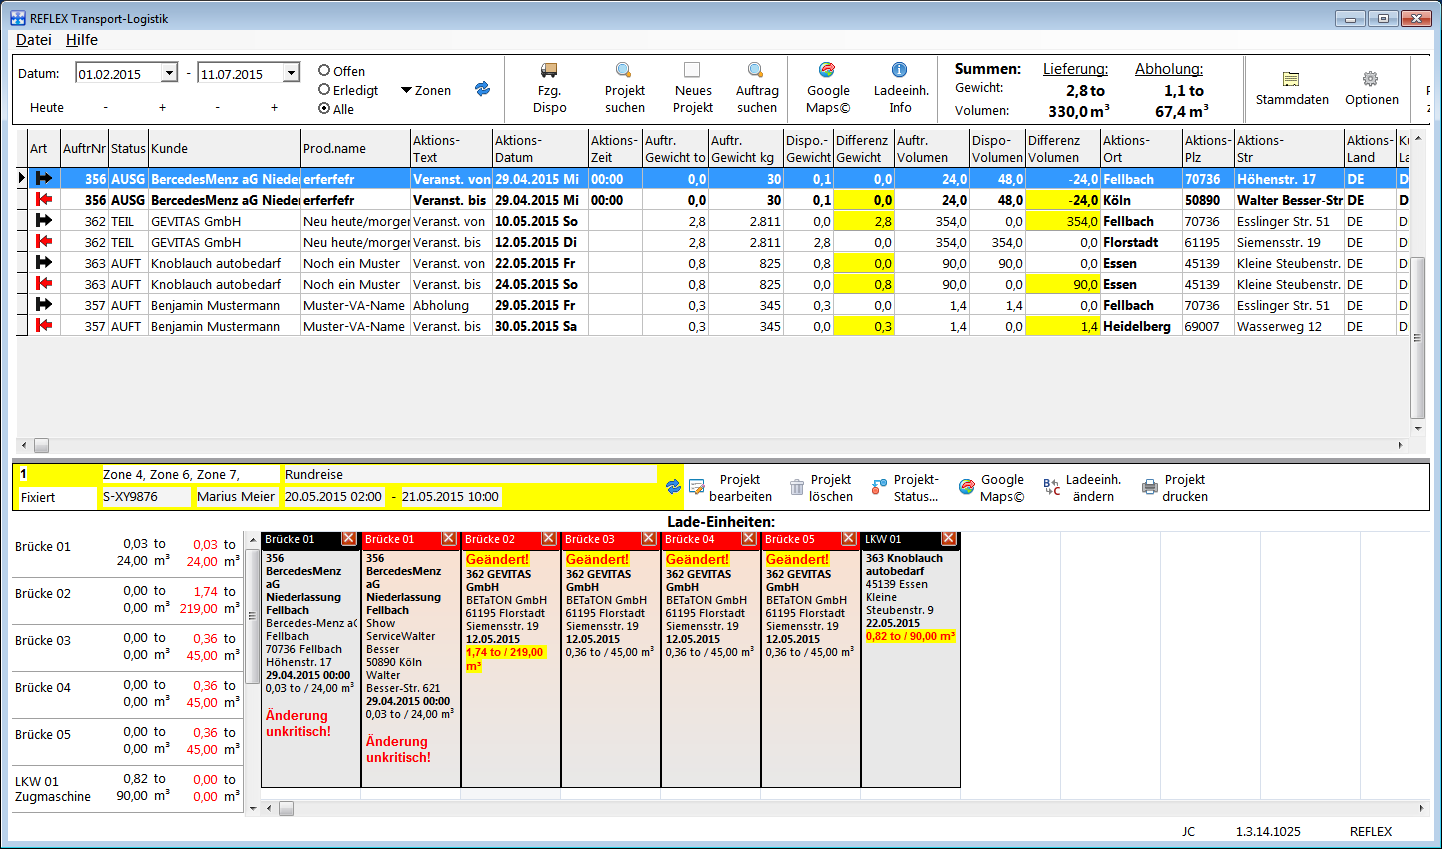Select the Alle radio button
This screenshot has height=849, width=1442.
(x=324, y=109)
